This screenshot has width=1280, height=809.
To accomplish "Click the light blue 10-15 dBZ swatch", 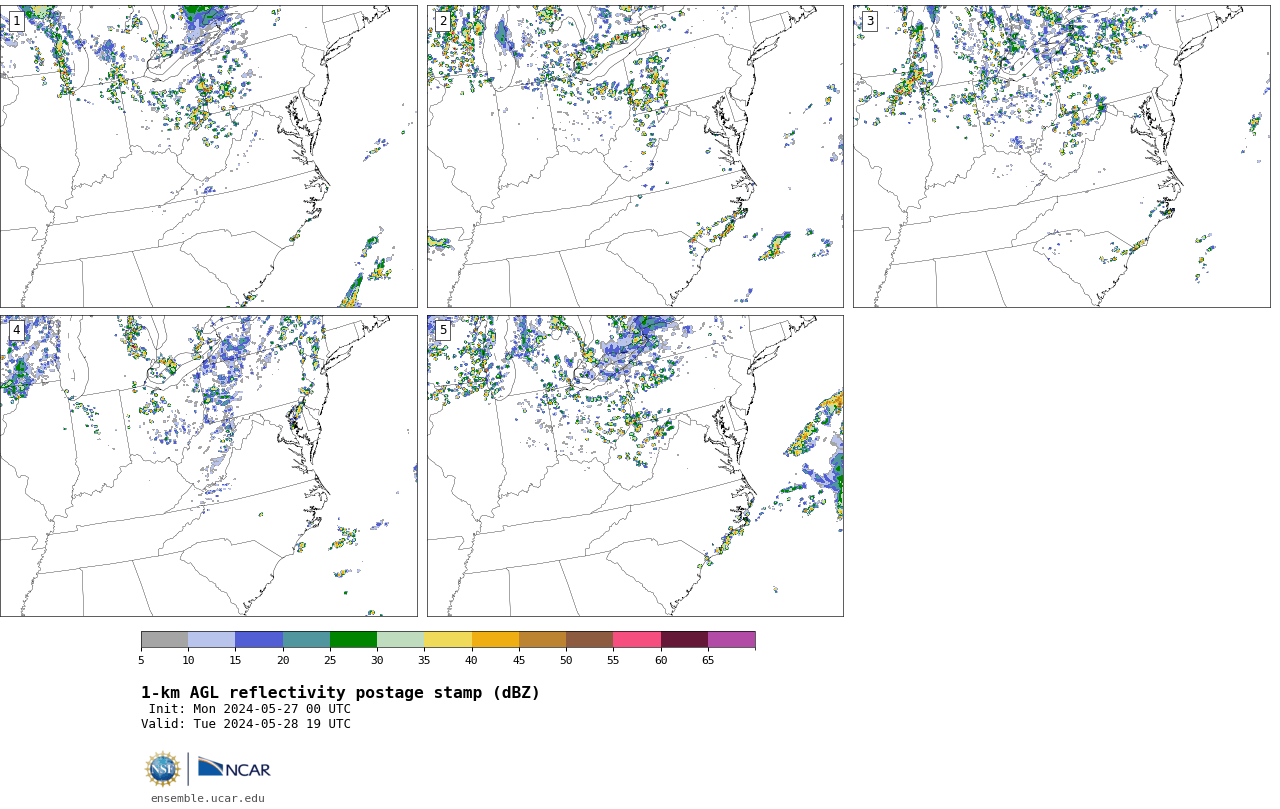I will 211,640.
